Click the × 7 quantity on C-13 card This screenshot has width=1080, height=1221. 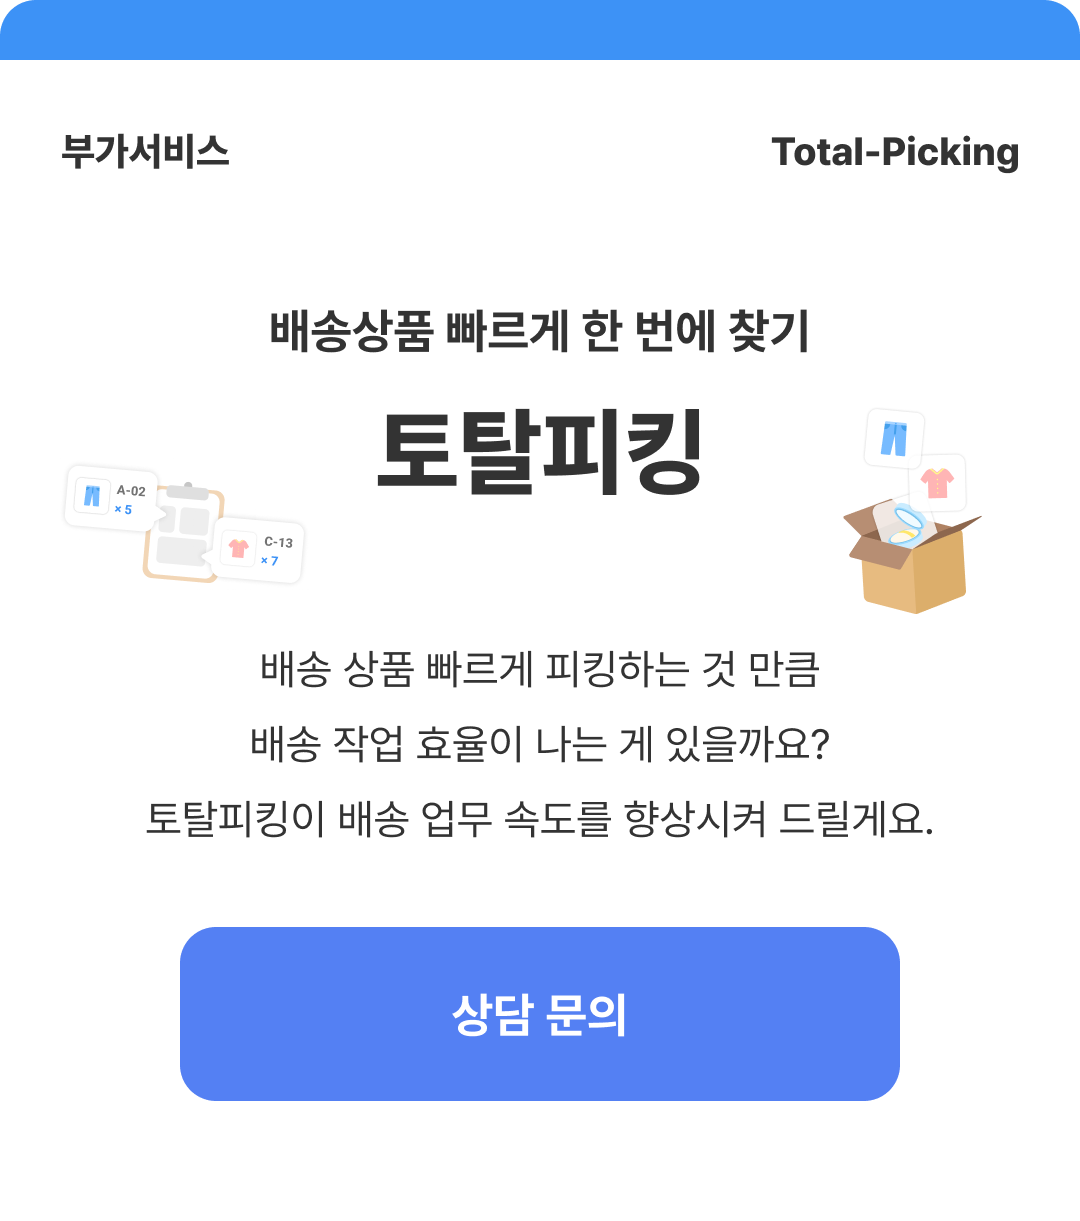(x=270, y=561)
